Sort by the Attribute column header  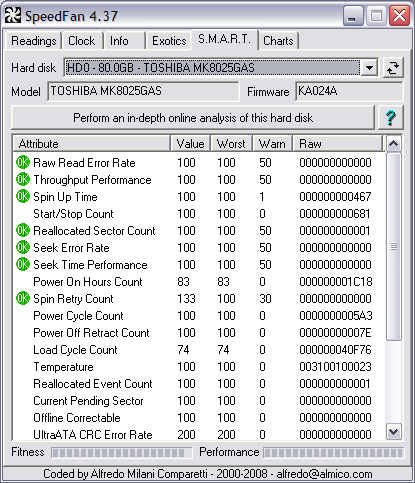point(92,144)
